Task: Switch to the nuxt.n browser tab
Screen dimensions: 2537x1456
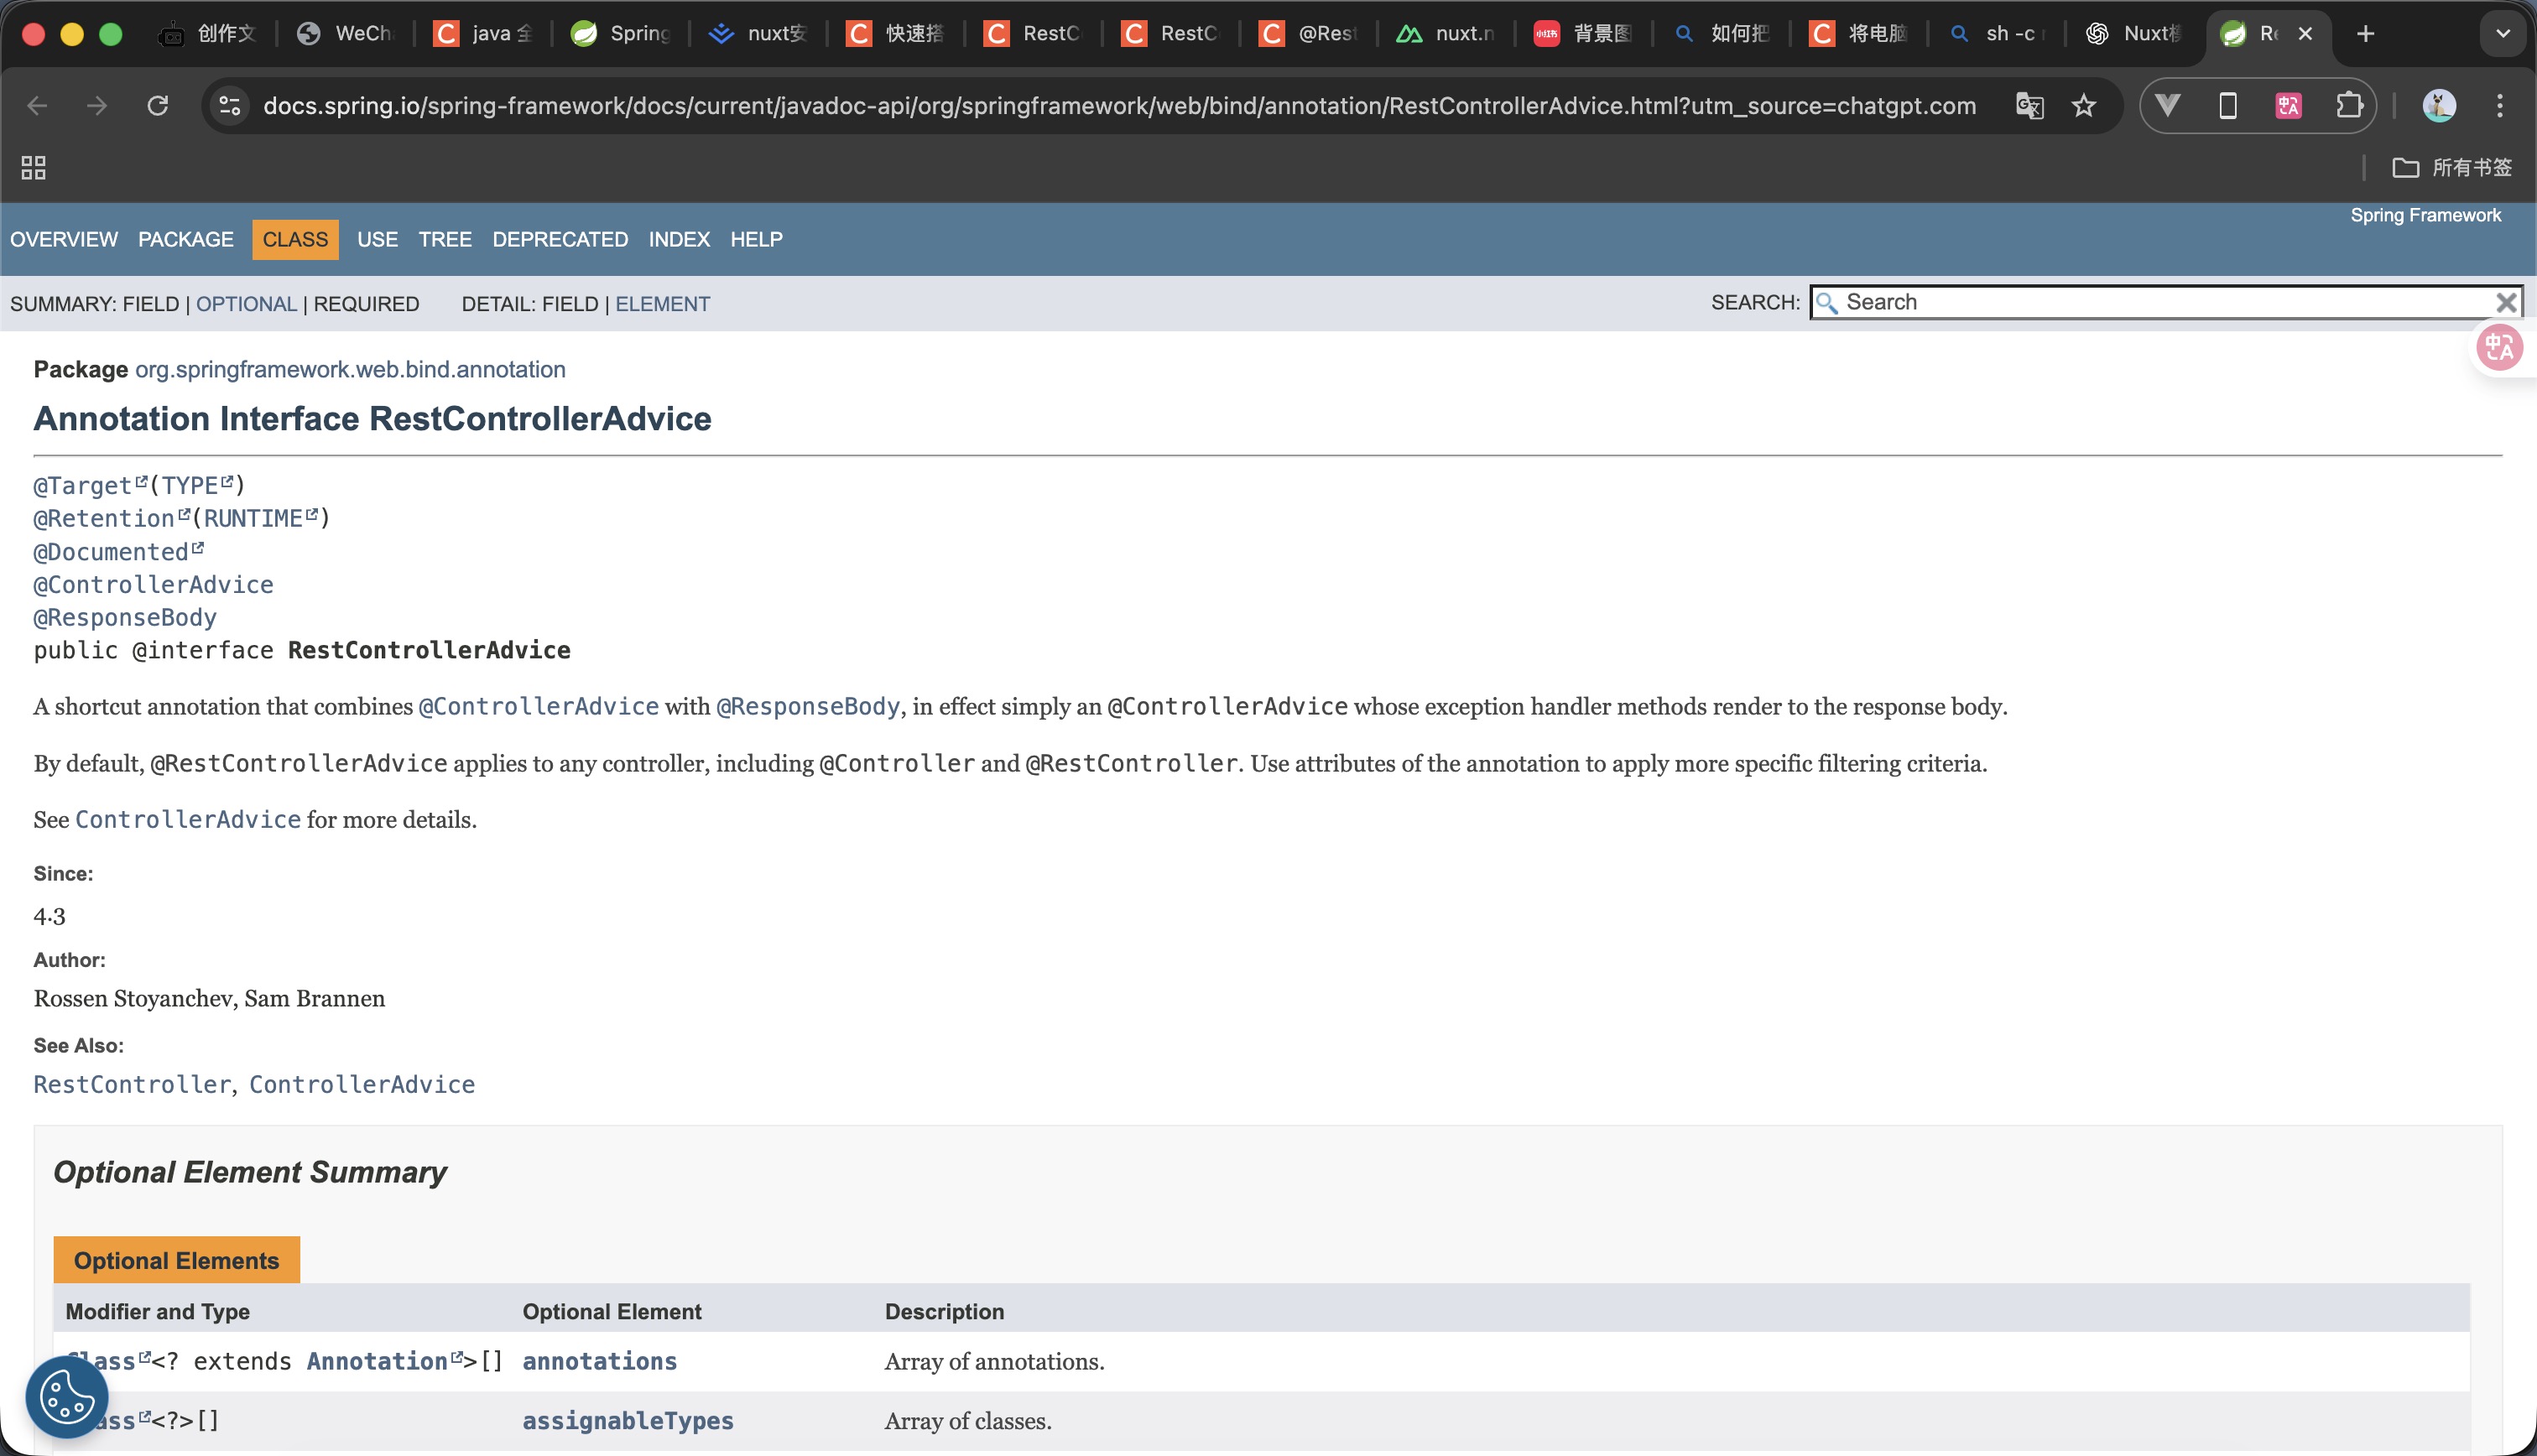Action: point(1446,33)
